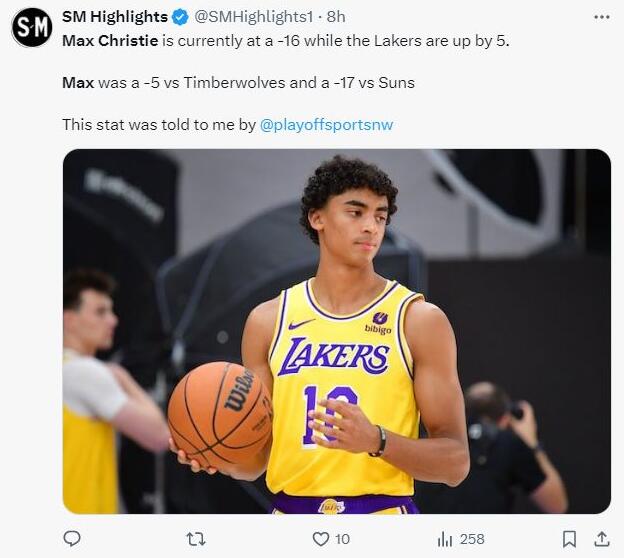Click the SM Highlights display name

point(114,17)
